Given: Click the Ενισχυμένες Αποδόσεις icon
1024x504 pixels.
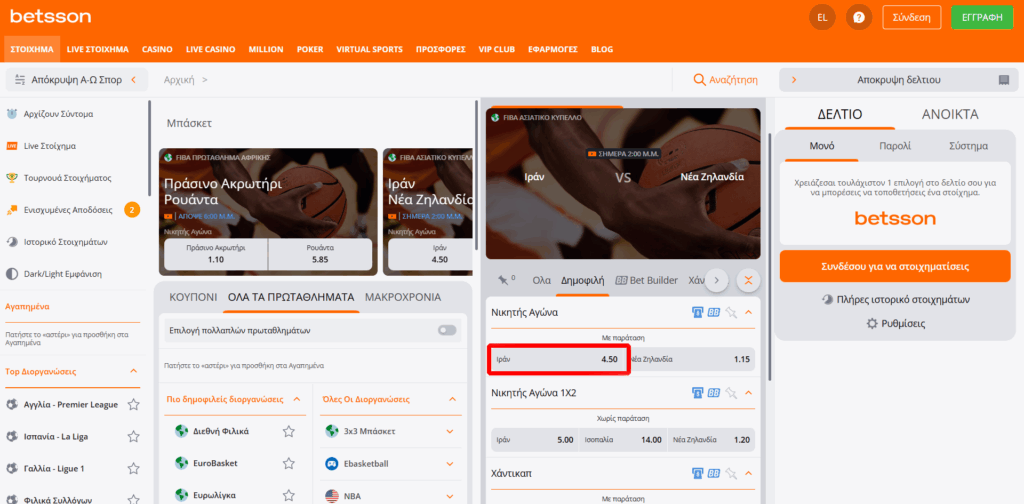Looking at the screenshot, I should [x=12, y=210].
